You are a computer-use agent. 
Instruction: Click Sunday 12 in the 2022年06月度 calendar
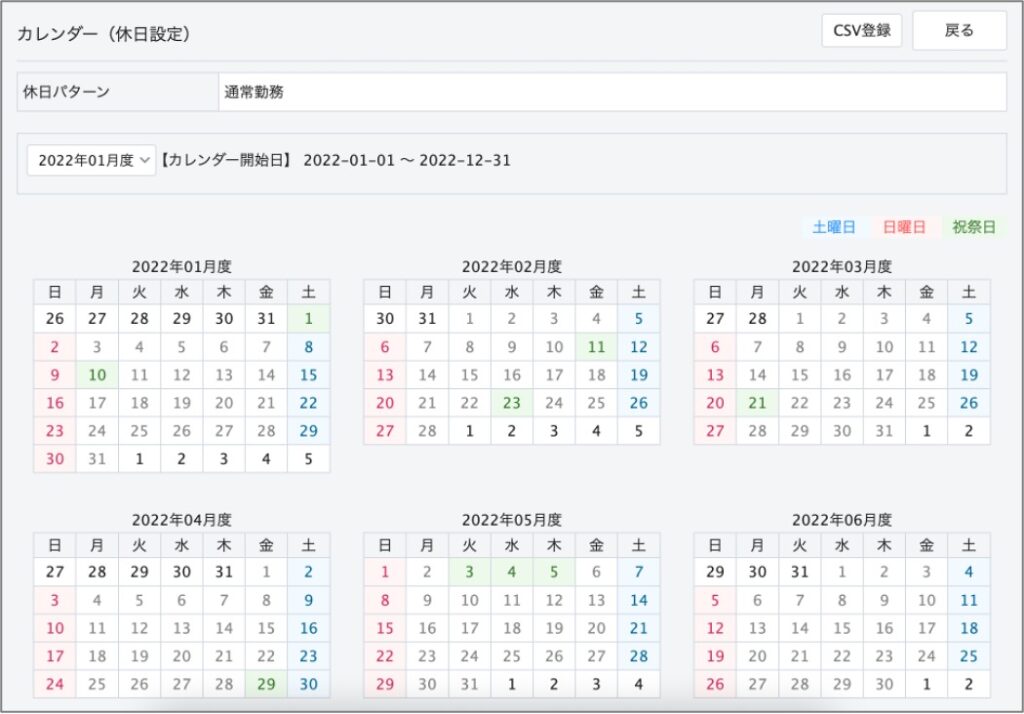click(715, 629)
